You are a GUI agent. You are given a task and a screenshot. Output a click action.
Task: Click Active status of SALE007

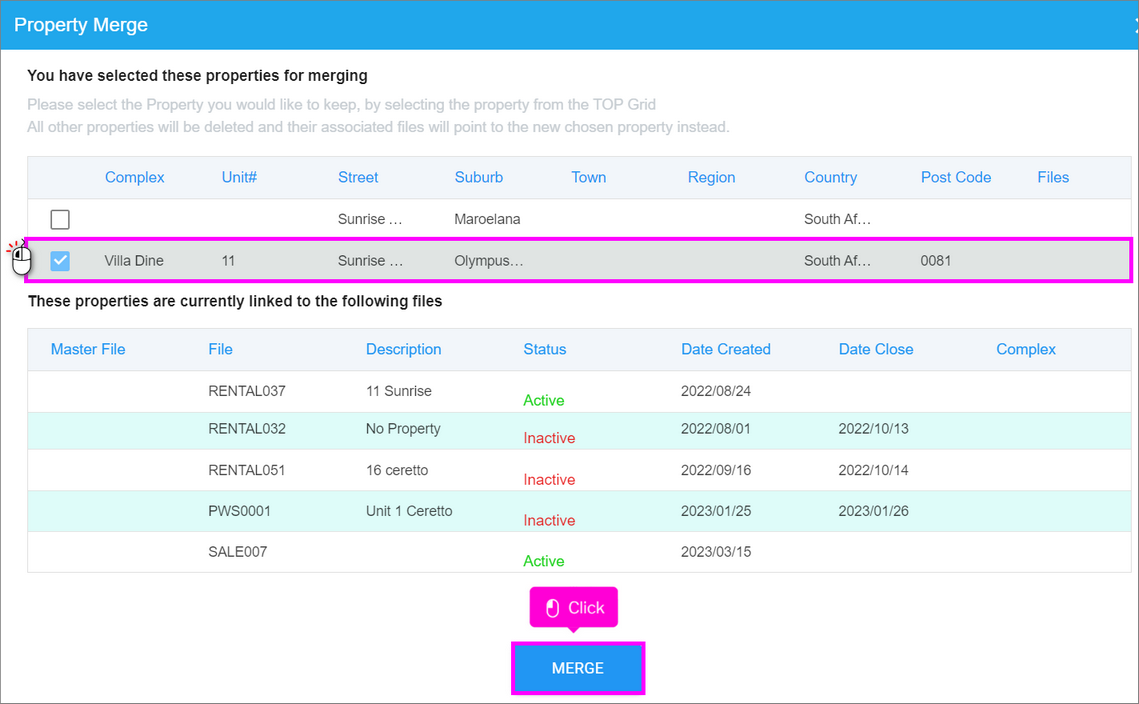pyautogui.click(x=544, y=561)
